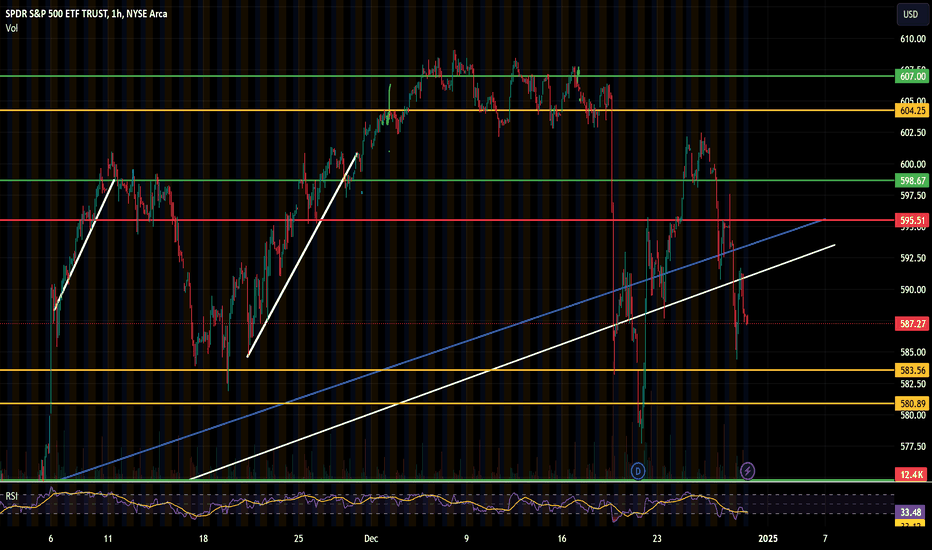Click the dividend 'D' event marker icon
The width and height of the screenshot is (932, 550).
click(638, 472)
